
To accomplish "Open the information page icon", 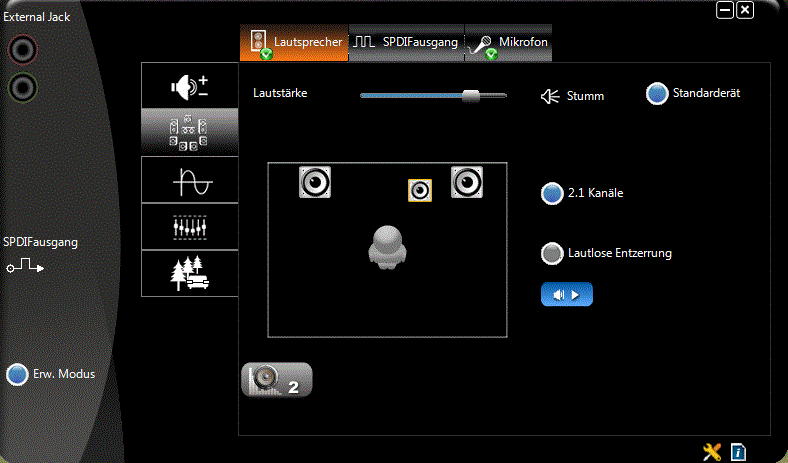I will [x=738, y=451].
